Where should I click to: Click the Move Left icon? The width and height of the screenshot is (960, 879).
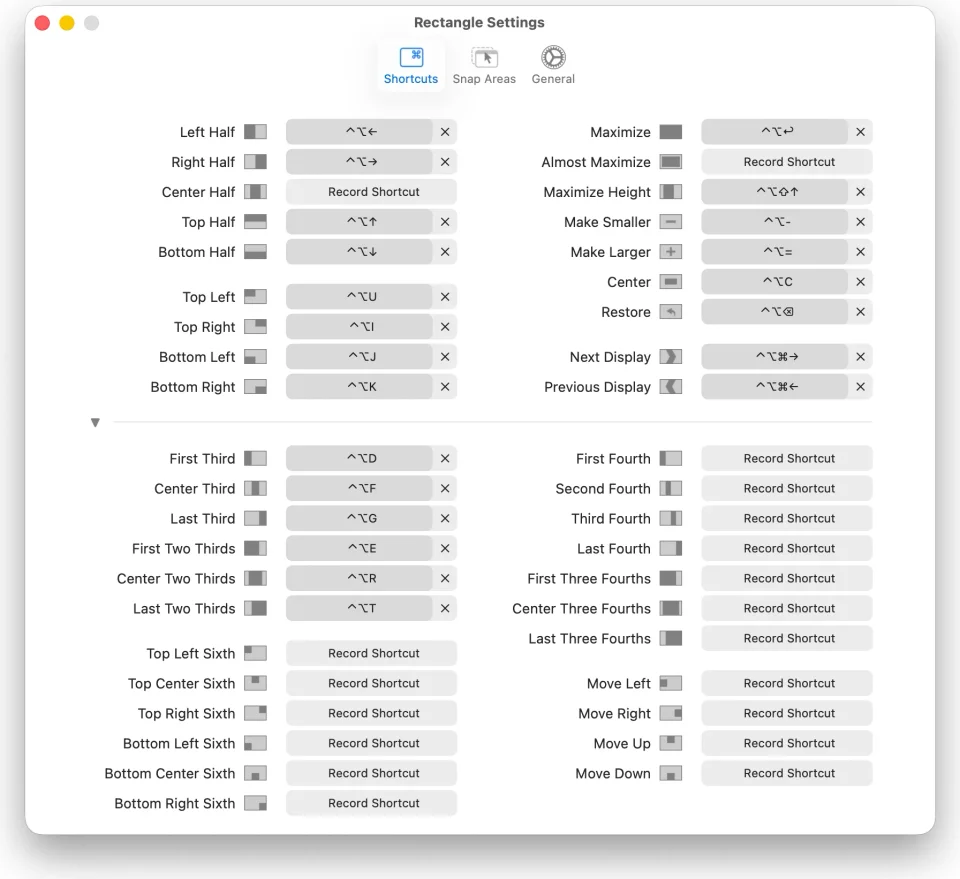pyautogui.click(x=670, y=683)
